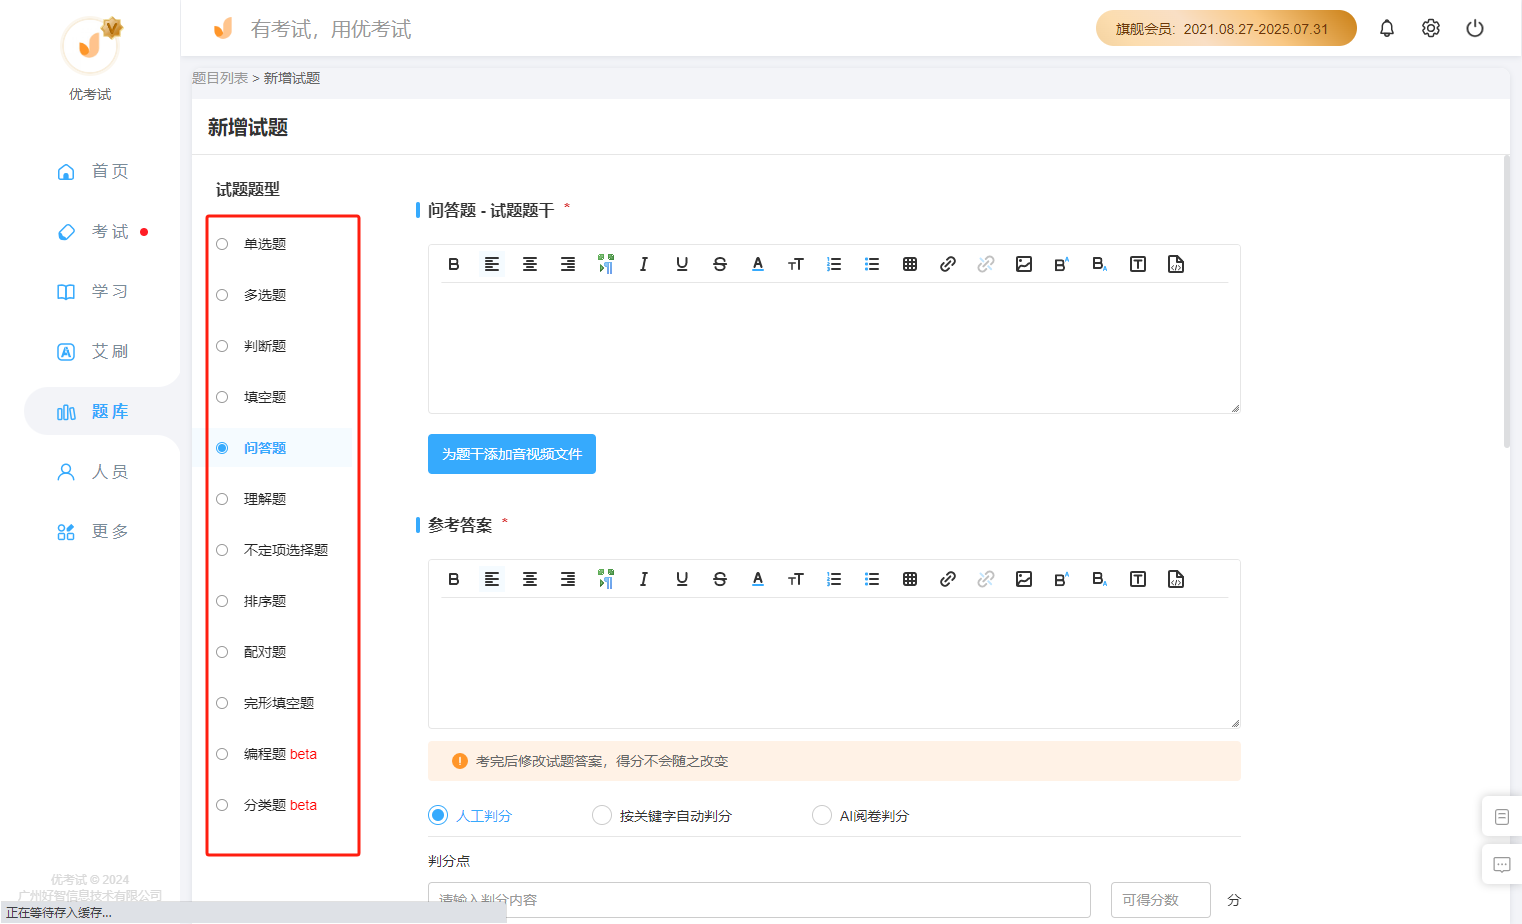This screenshot has height=924, width=1522.
Task: Open font size in question stem editor
Action: coord(796,264)
